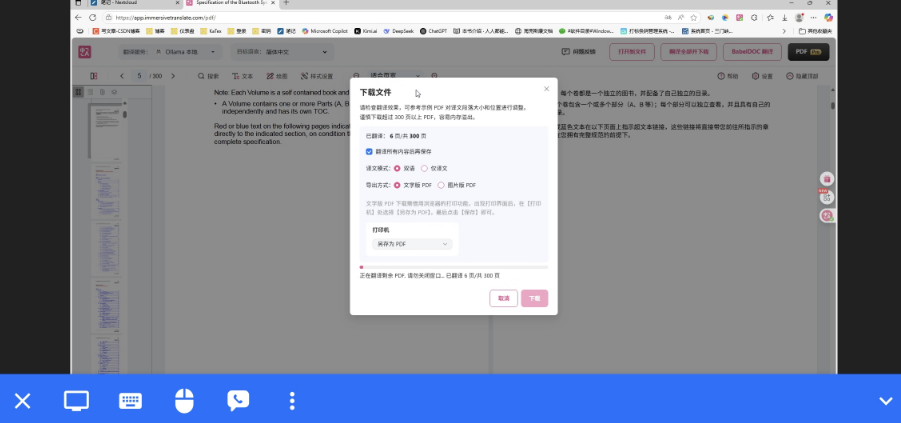Image resolution: width=901 pixels, height=423 pixels.
Task: Click the X icon in the blue bar
Action: tap(22, 401)
